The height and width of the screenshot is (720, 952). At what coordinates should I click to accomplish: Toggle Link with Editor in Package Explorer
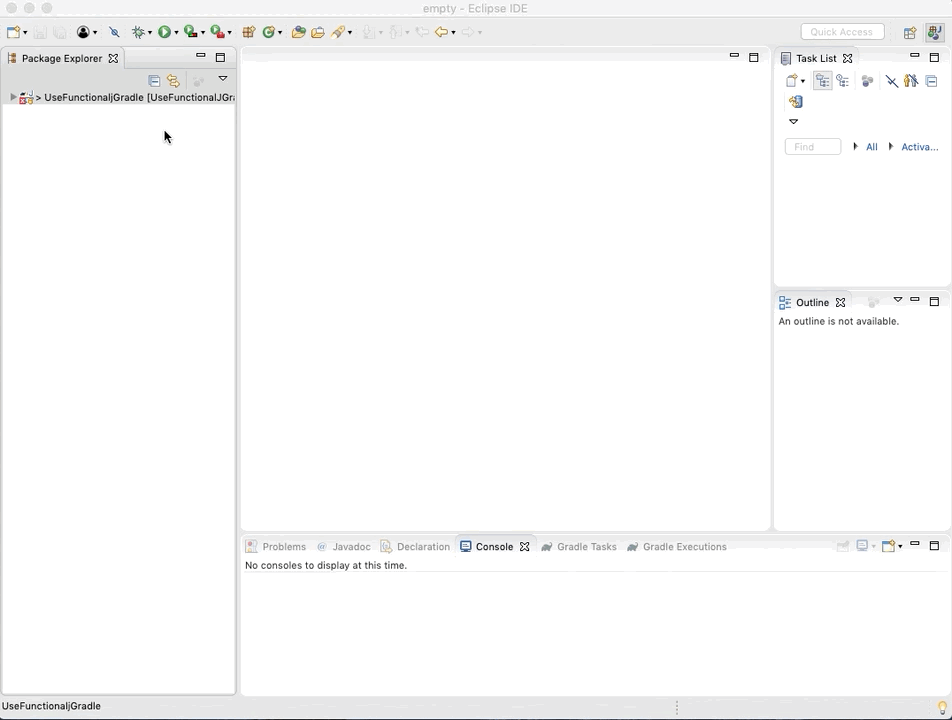174,81
